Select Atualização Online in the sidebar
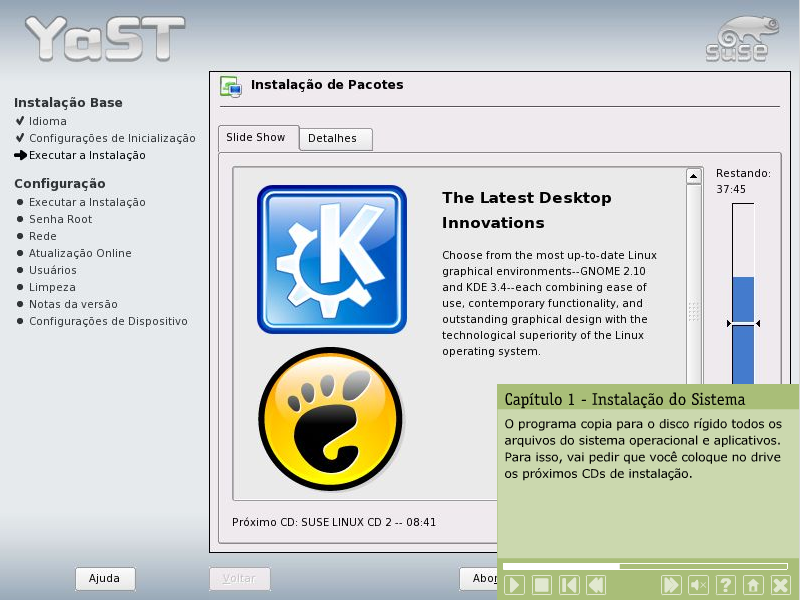 80,253
